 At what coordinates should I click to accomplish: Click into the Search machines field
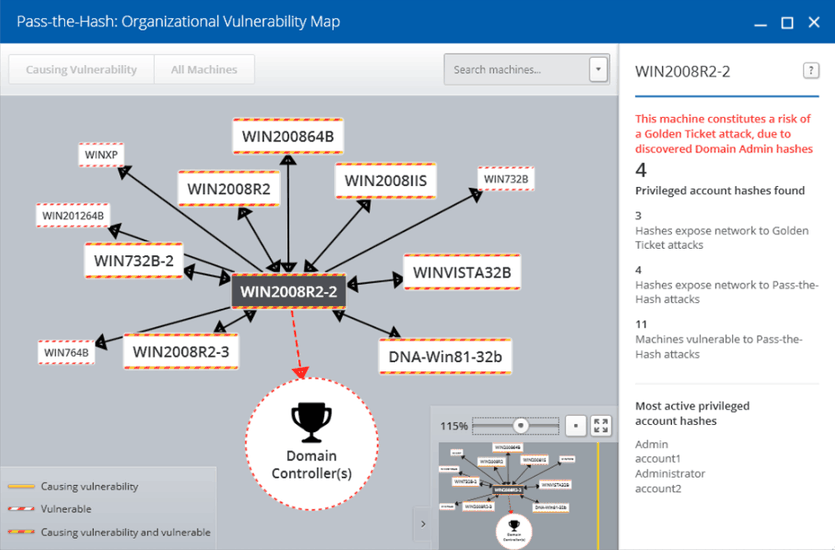tap(517, 69)
